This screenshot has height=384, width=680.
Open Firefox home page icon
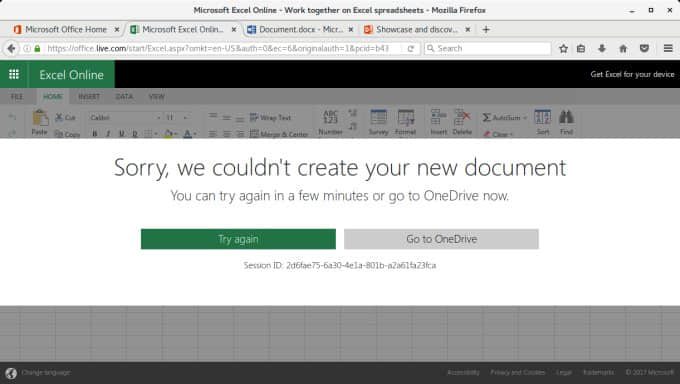pos(623,49)
